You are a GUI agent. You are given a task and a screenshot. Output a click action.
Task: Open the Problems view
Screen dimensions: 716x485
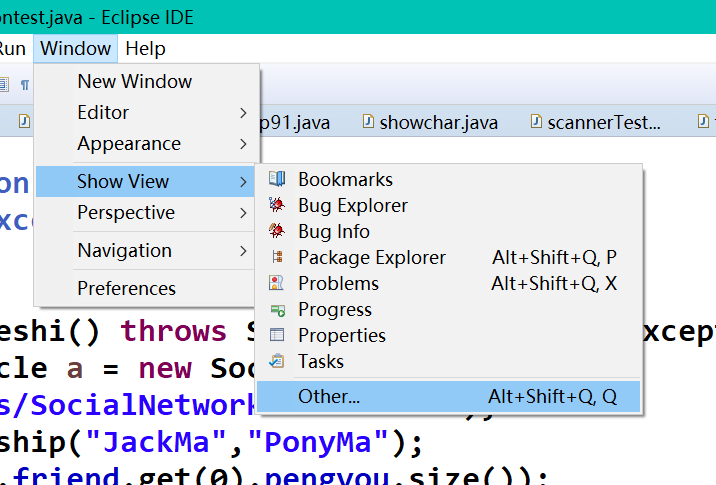[x=449, y=284]
